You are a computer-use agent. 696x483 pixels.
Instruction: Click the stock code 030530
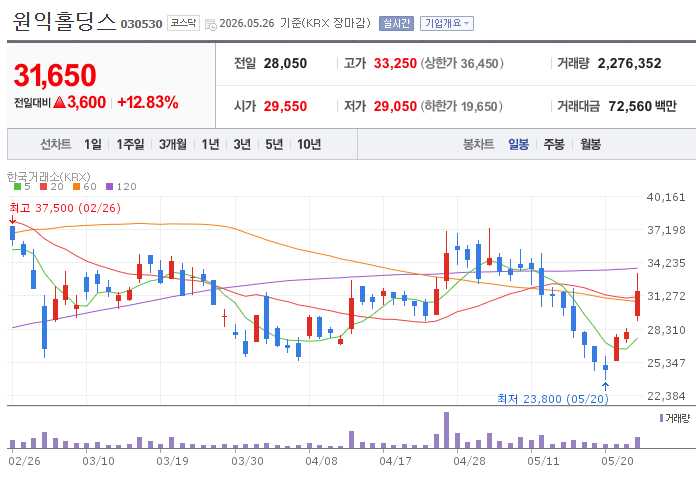[142, 24]
